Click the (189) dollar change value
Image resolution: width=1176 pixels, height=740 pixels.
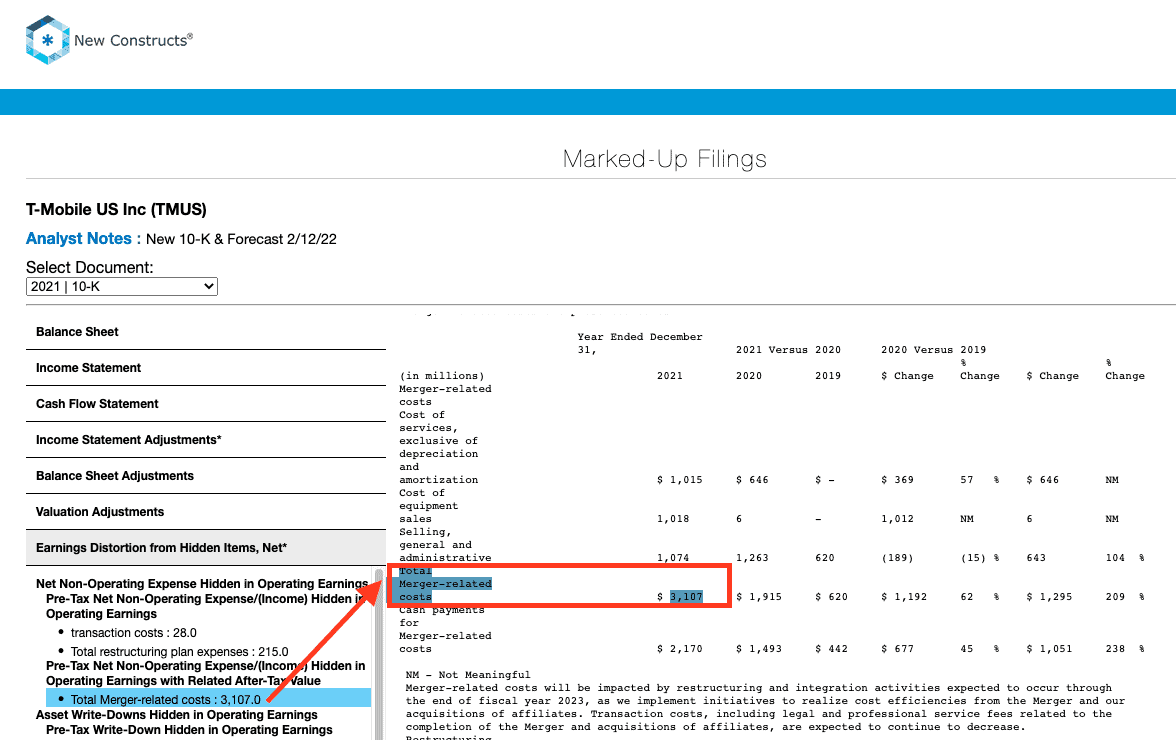pyautogui.click(x=897, y=558)
